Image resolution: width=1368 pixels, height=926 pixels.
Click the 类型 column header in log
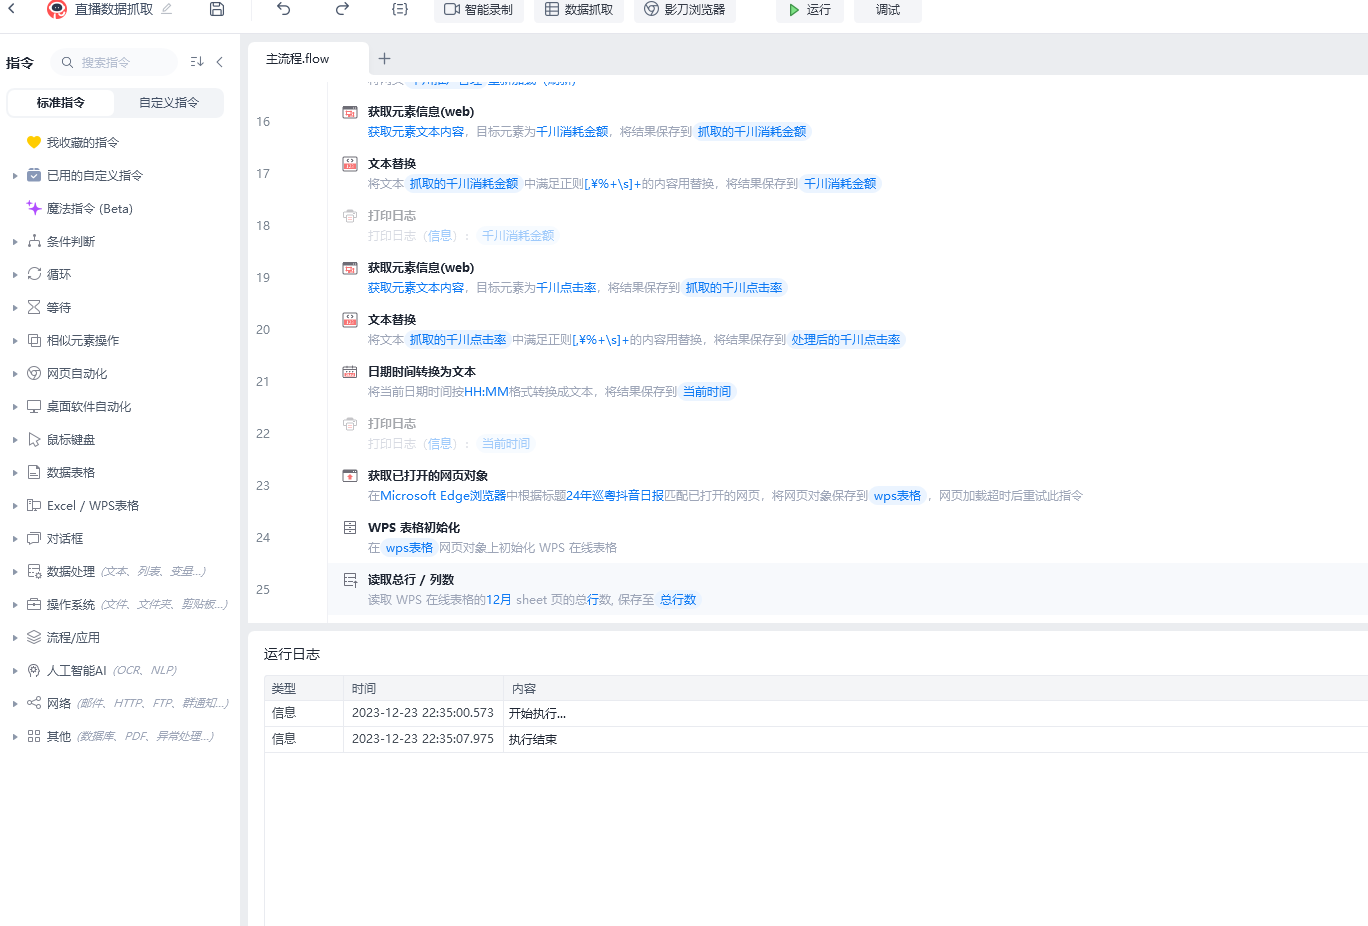click(x=284, y=689)
